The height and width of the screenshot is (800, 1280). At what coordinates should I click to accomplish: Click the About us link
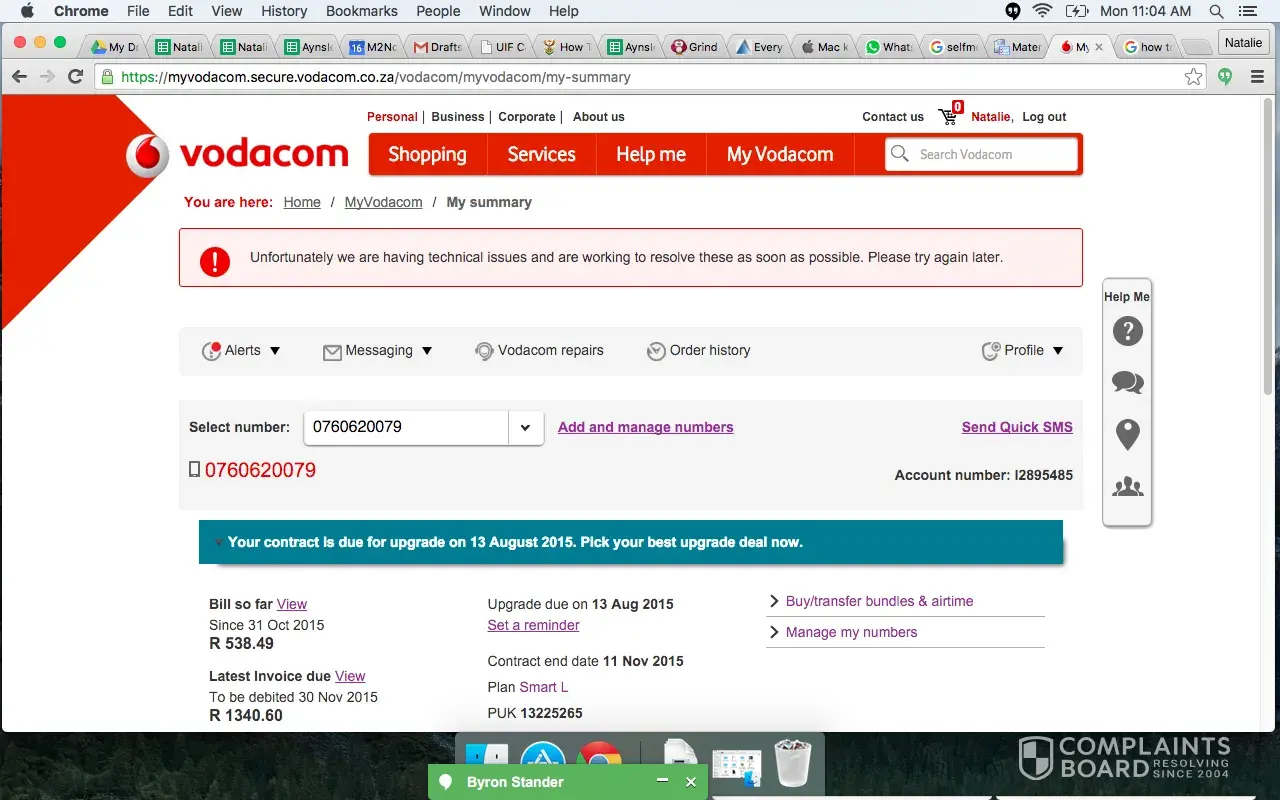point(599,117)
